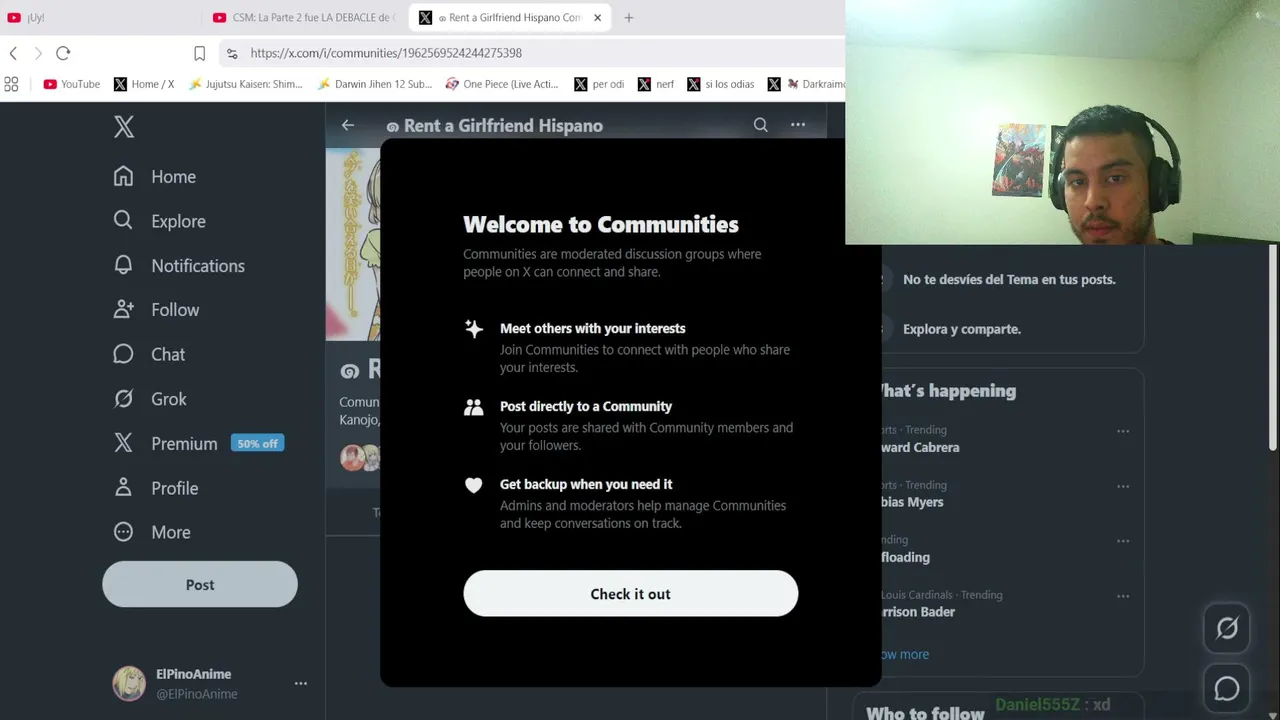Open the floating Grok button

(x=1227, y=628)
